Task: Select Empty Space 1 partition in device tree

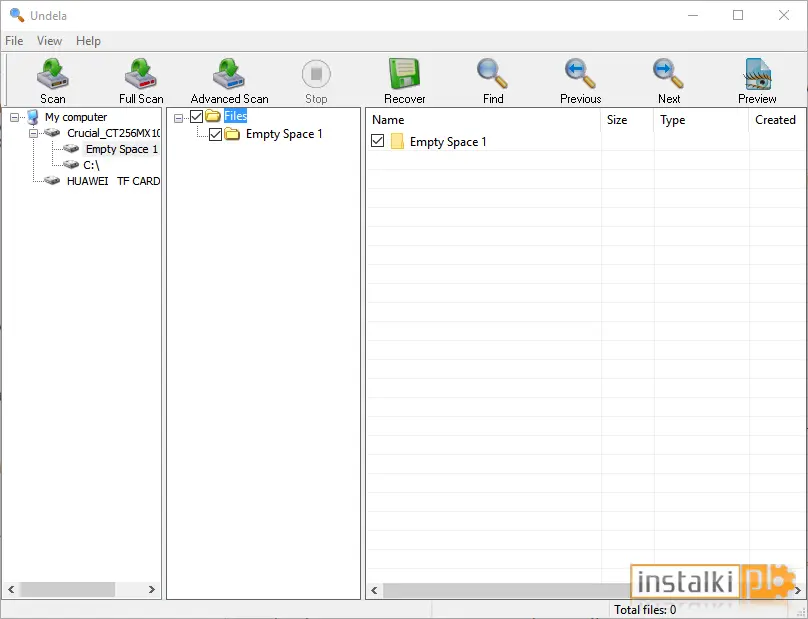Action: coord(122,149)
